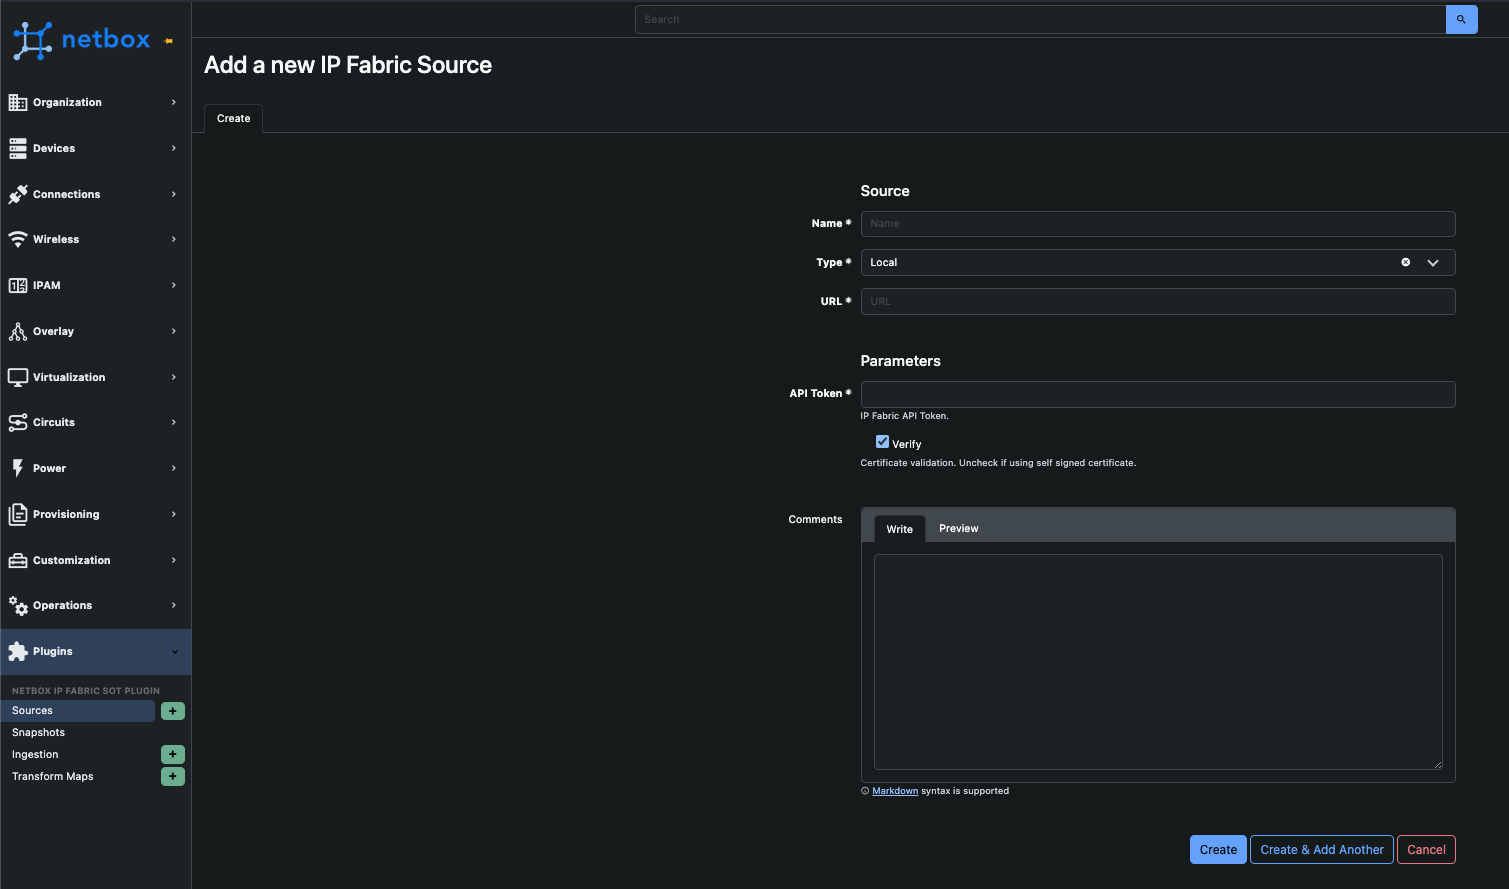Click the Overlay graph icon
Image resolution: width=1509 pixels, height=889 pixels.
(x=18, y=331)
